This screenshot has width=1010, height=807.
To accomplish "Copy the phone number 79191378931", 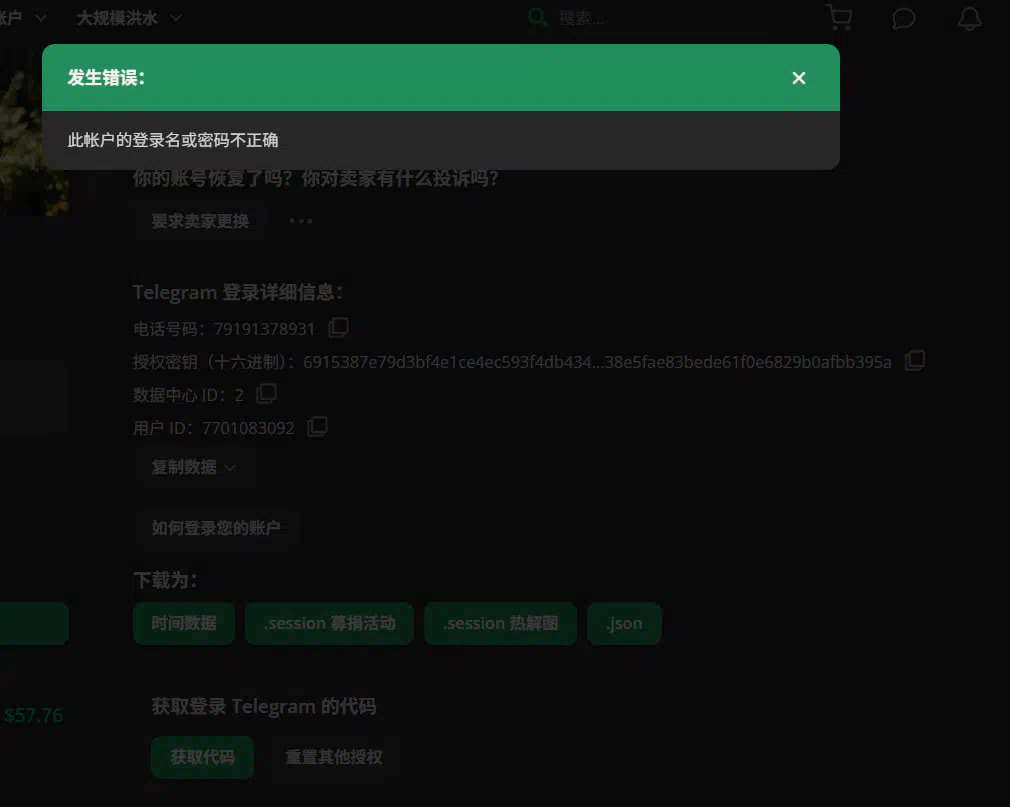I will click(x=338, y=328).
